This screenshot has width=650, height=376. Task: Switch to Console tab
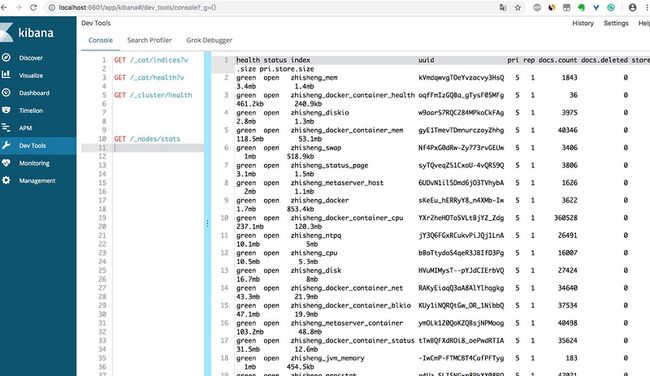[x=100, y=40]
